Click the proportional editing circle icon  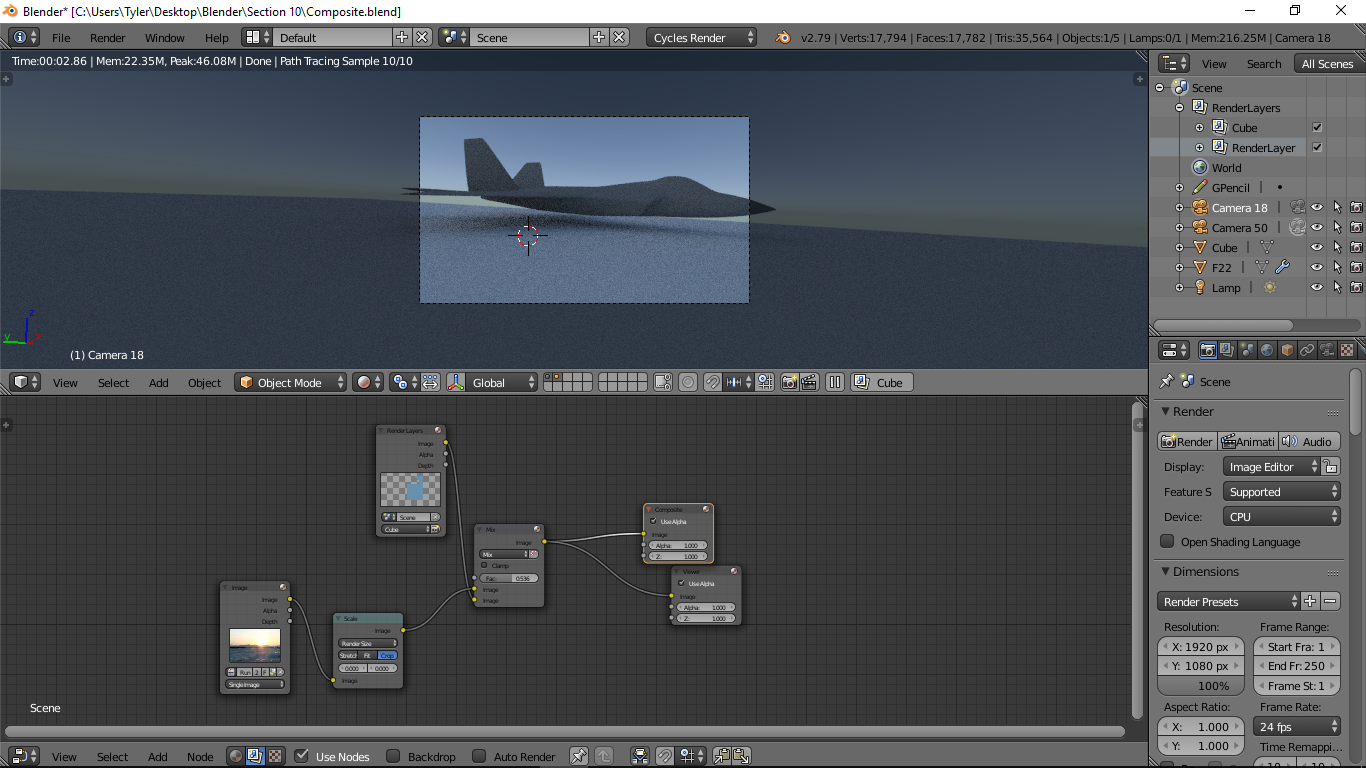tap(688, 382)
